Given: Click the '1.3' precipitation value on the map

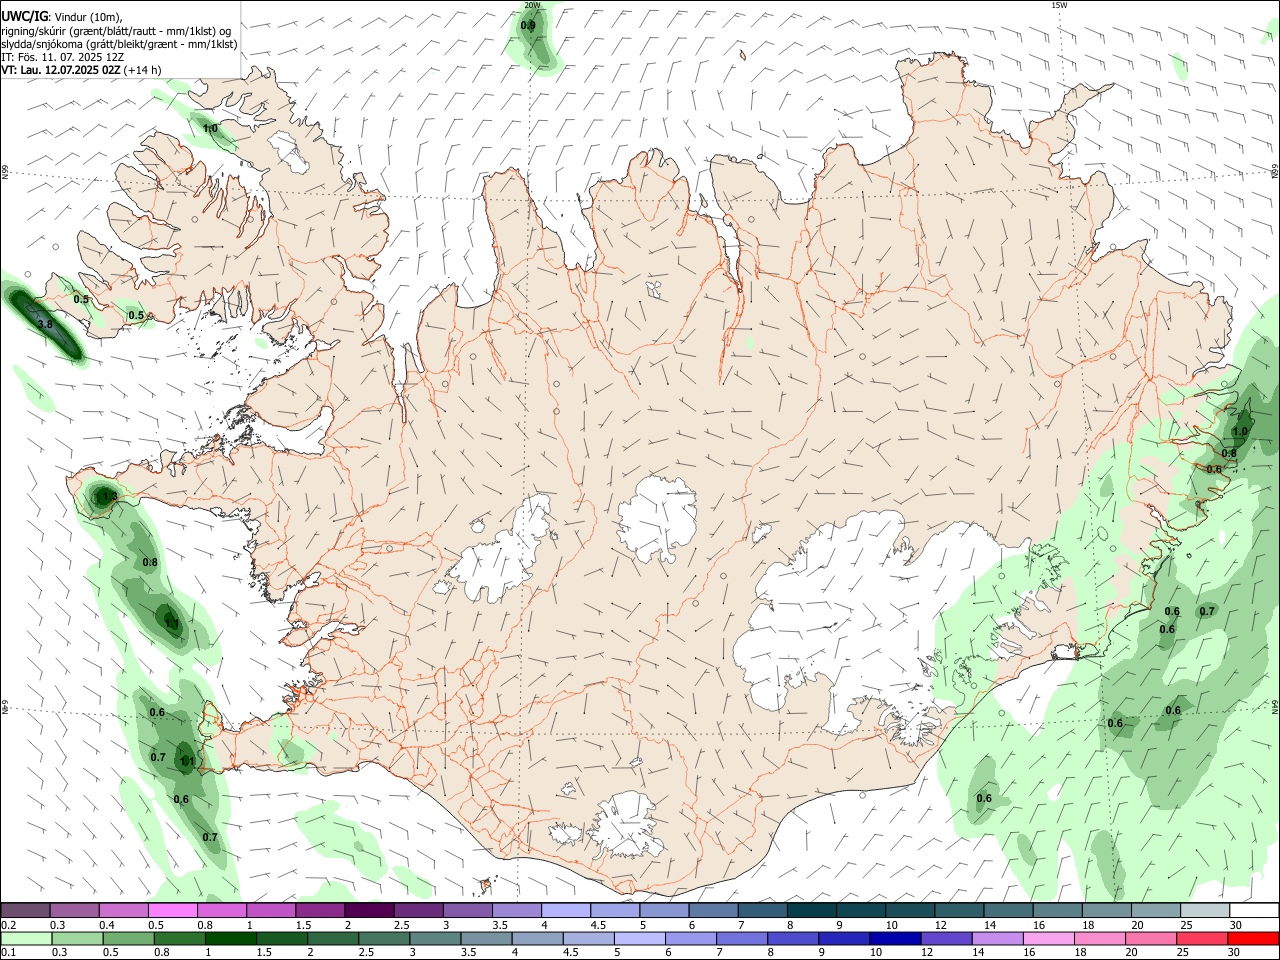Looking at the screenshot, I should click(x=110, y=496).
